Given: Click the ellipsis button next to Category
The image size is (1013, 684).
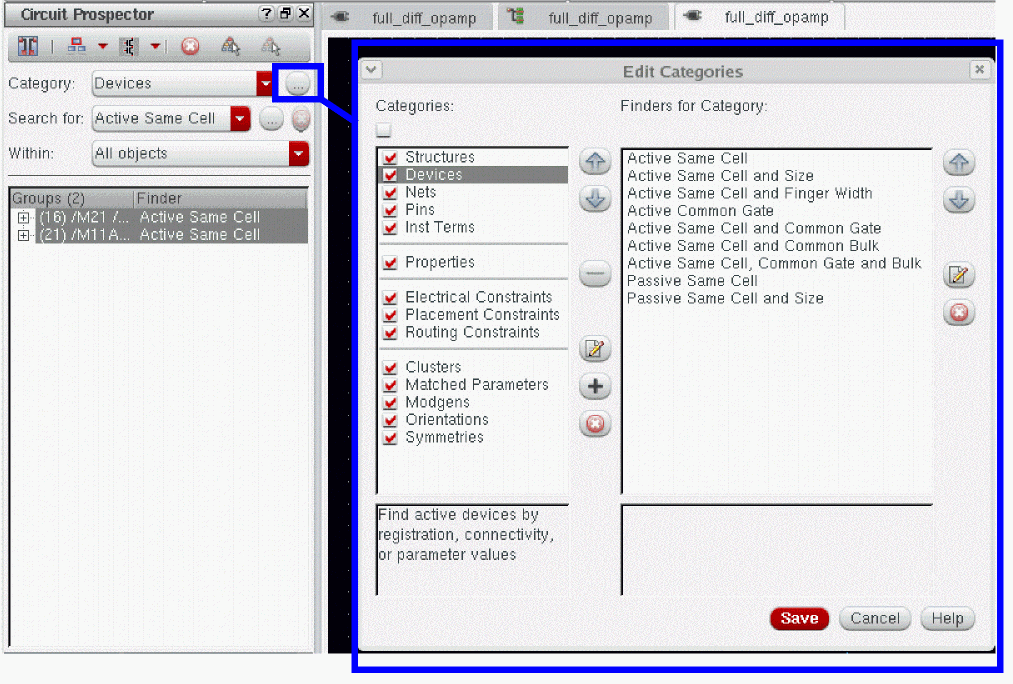Looking at the screenshot, I should click(297, 83).
